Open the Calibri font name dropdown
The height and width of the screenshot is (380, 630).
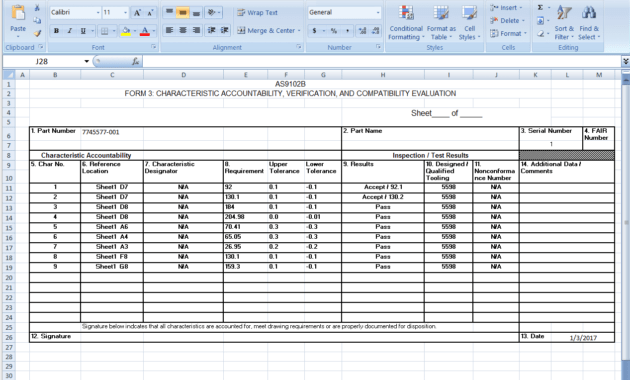click(x=98, y=13)
